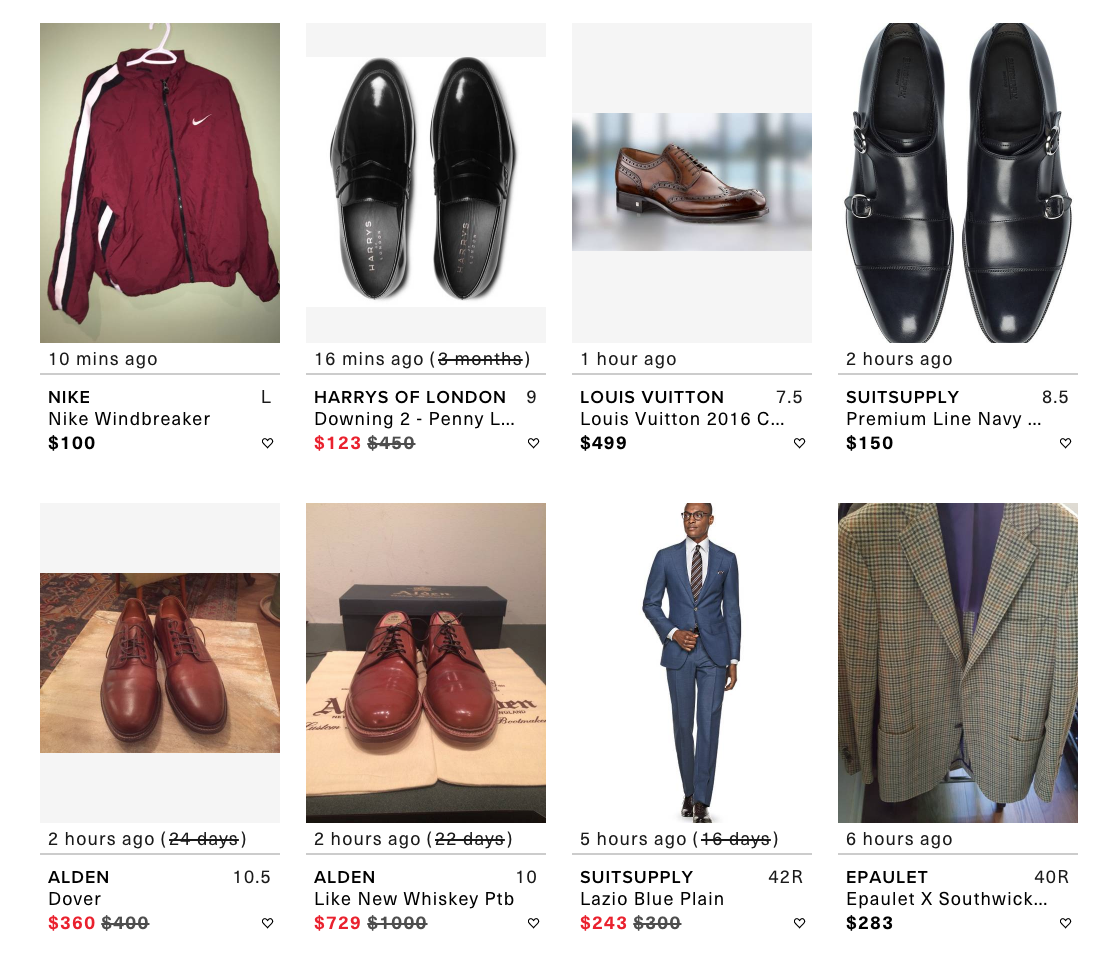Open the blue Suitsupply suit model photo

click(x=692, y=663)
